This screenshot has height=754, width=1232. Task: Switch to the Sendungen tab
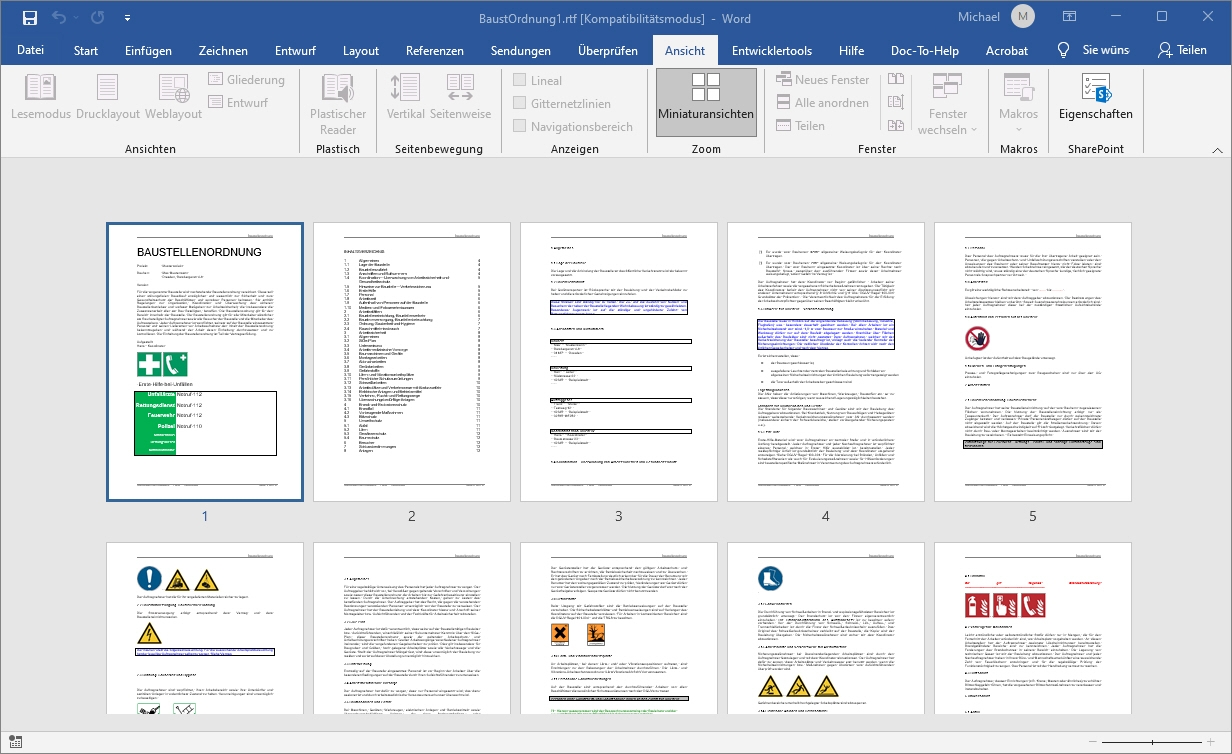point(521,50)
